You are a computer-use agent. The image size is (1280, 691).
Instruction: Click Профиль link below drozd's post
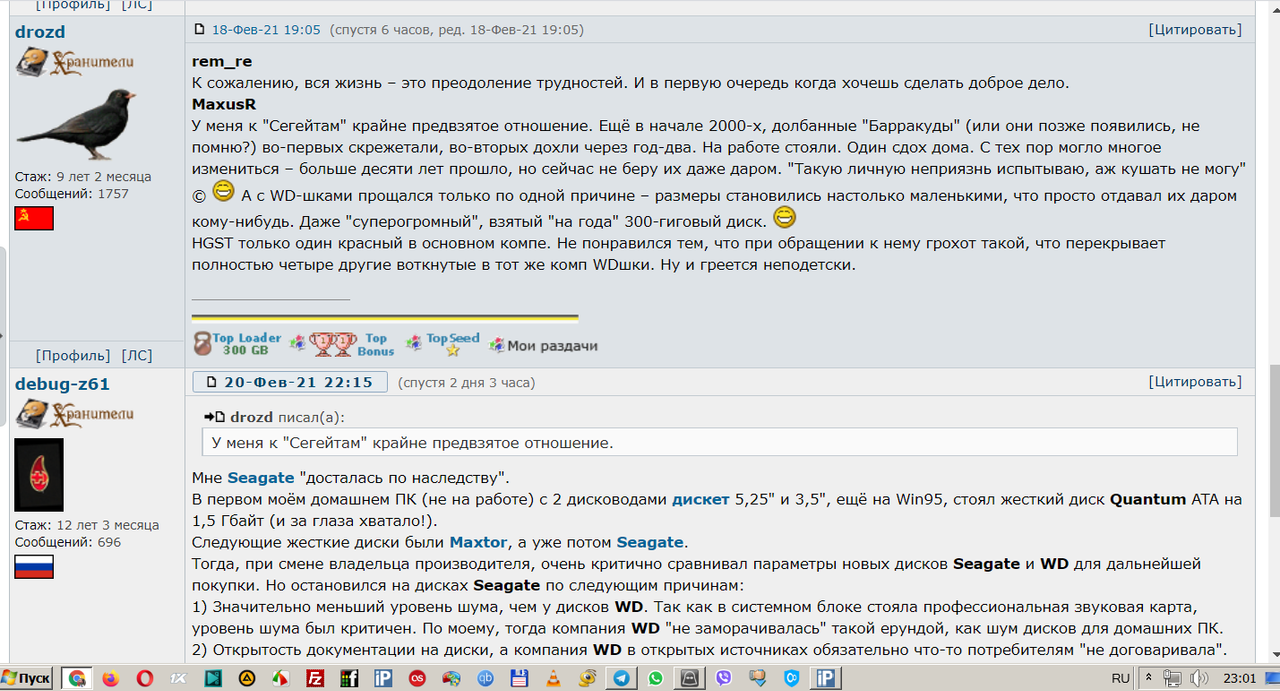point(73,355)
